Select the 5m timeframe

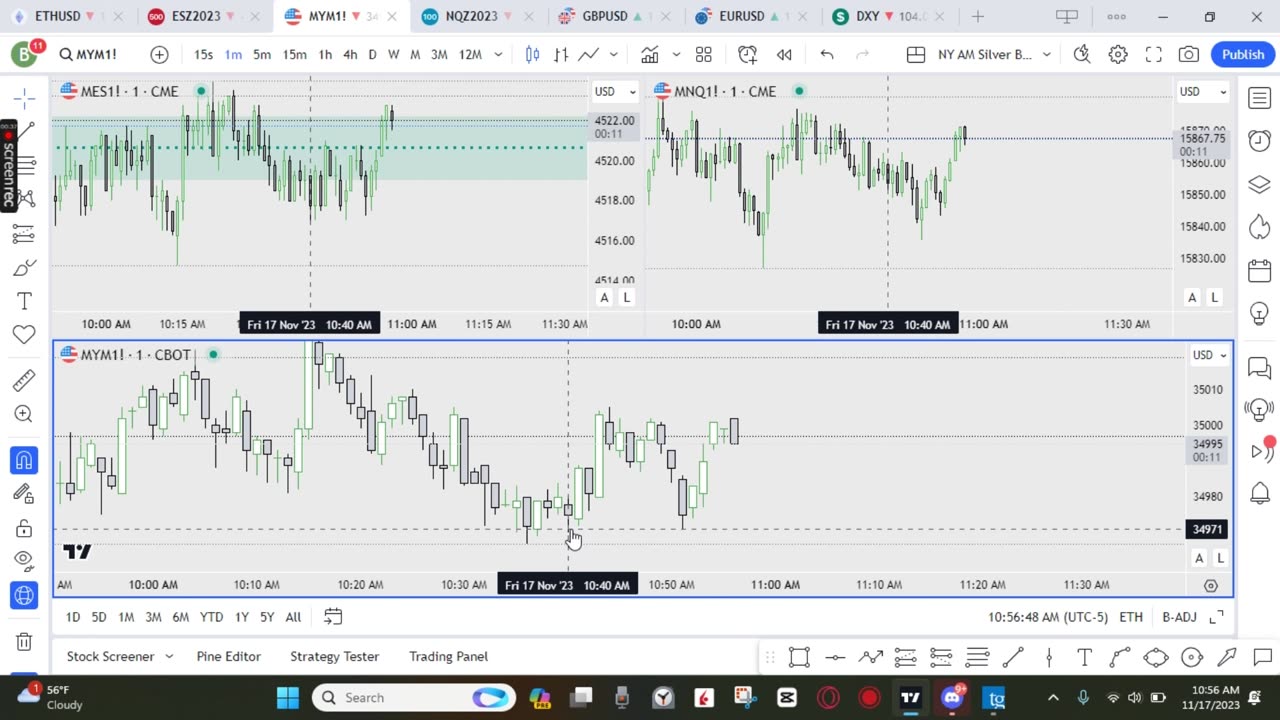tap(262, 55)
